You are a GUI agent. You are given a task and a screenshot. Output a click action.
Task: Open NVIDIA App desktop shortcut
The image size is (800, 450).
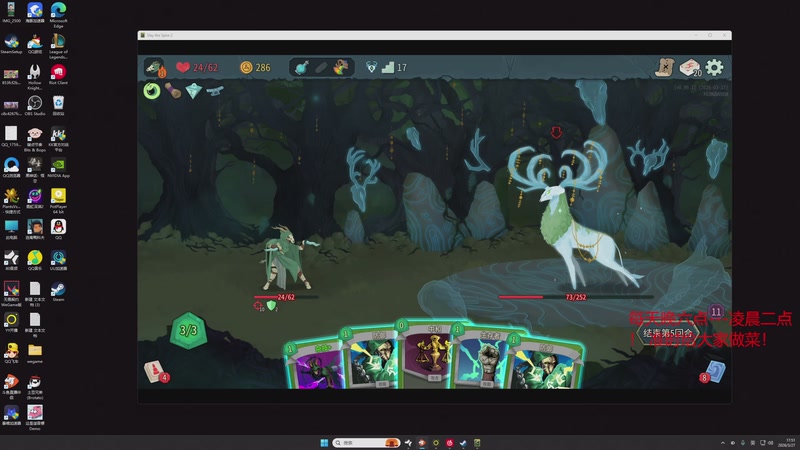tap(58, 168)
